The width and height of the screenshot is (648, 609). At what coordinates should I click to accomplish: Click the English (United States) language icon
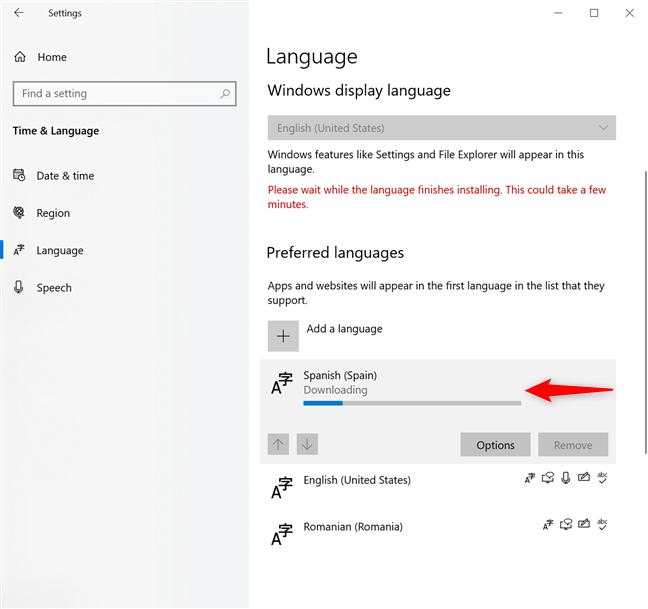pyautogui.click(x=281, y=488)
